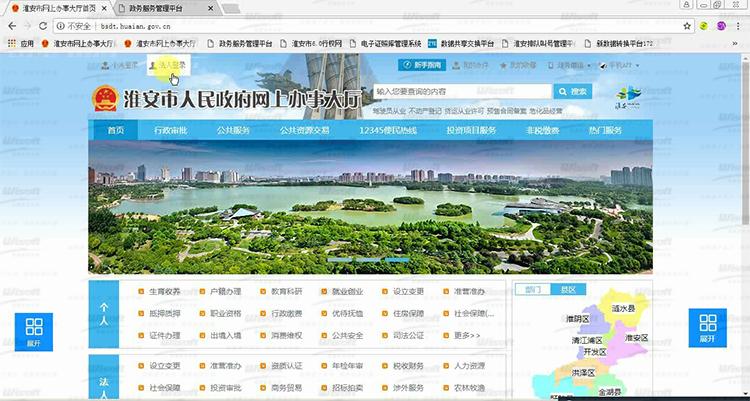
Task: Switch to the 县区 map tab
Action: coord(568,289)
